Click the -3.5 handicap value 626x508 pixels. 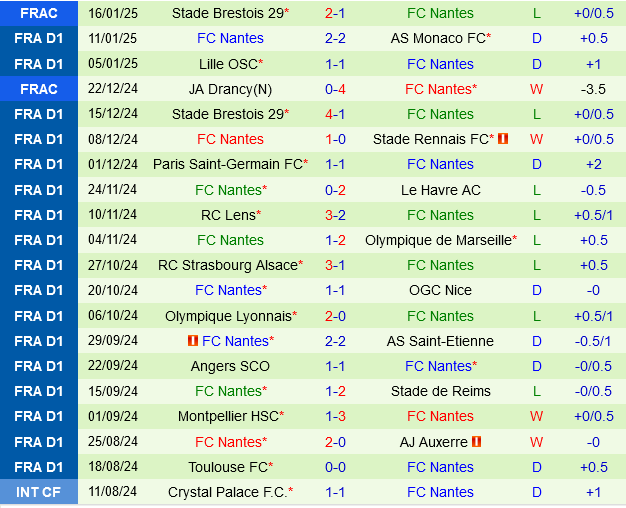(x=593, y=89)
